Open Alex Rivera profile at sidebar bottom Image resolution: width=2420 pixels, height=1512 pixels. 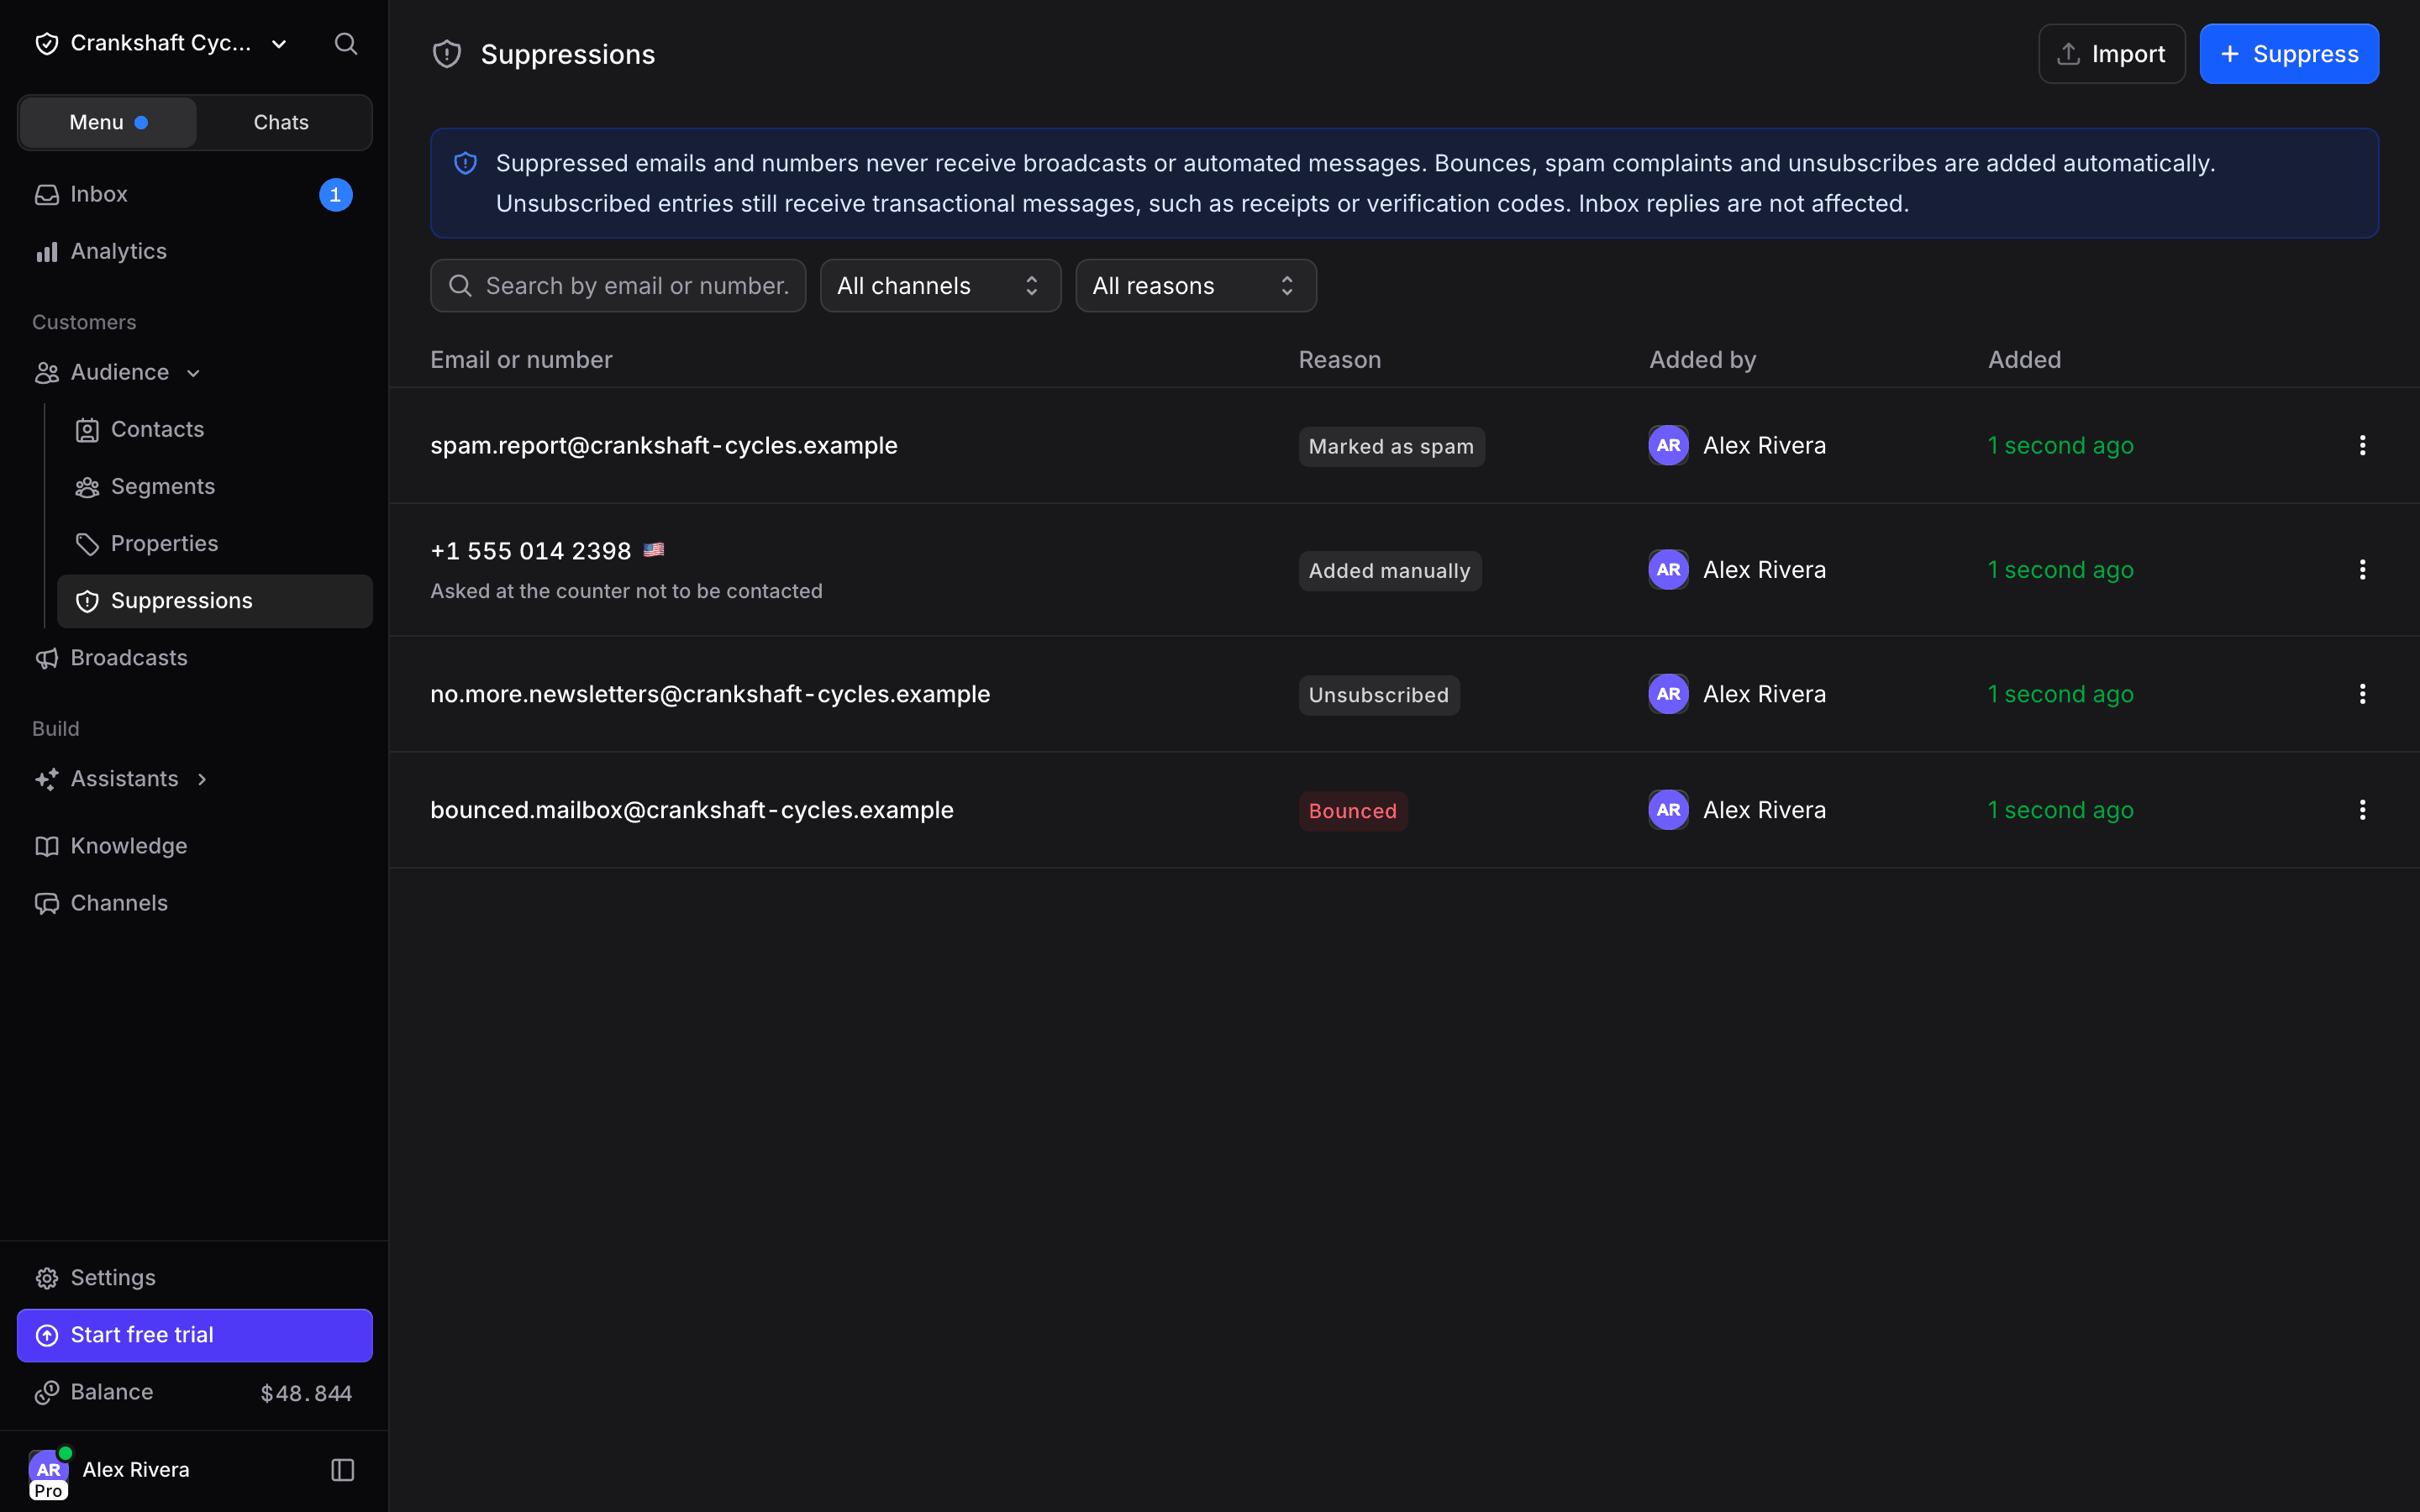click(x=110, y=1470)
